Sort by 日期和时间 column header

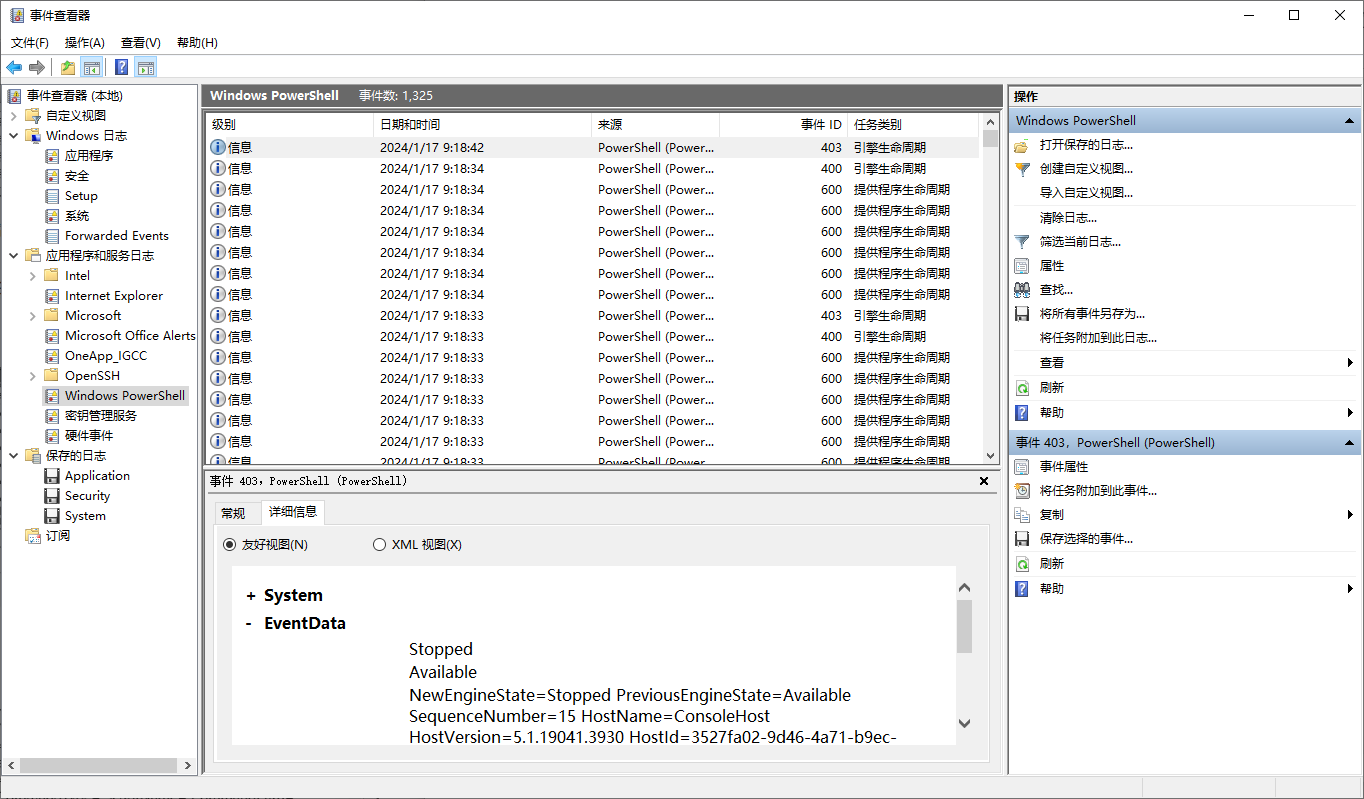[482, 125]
